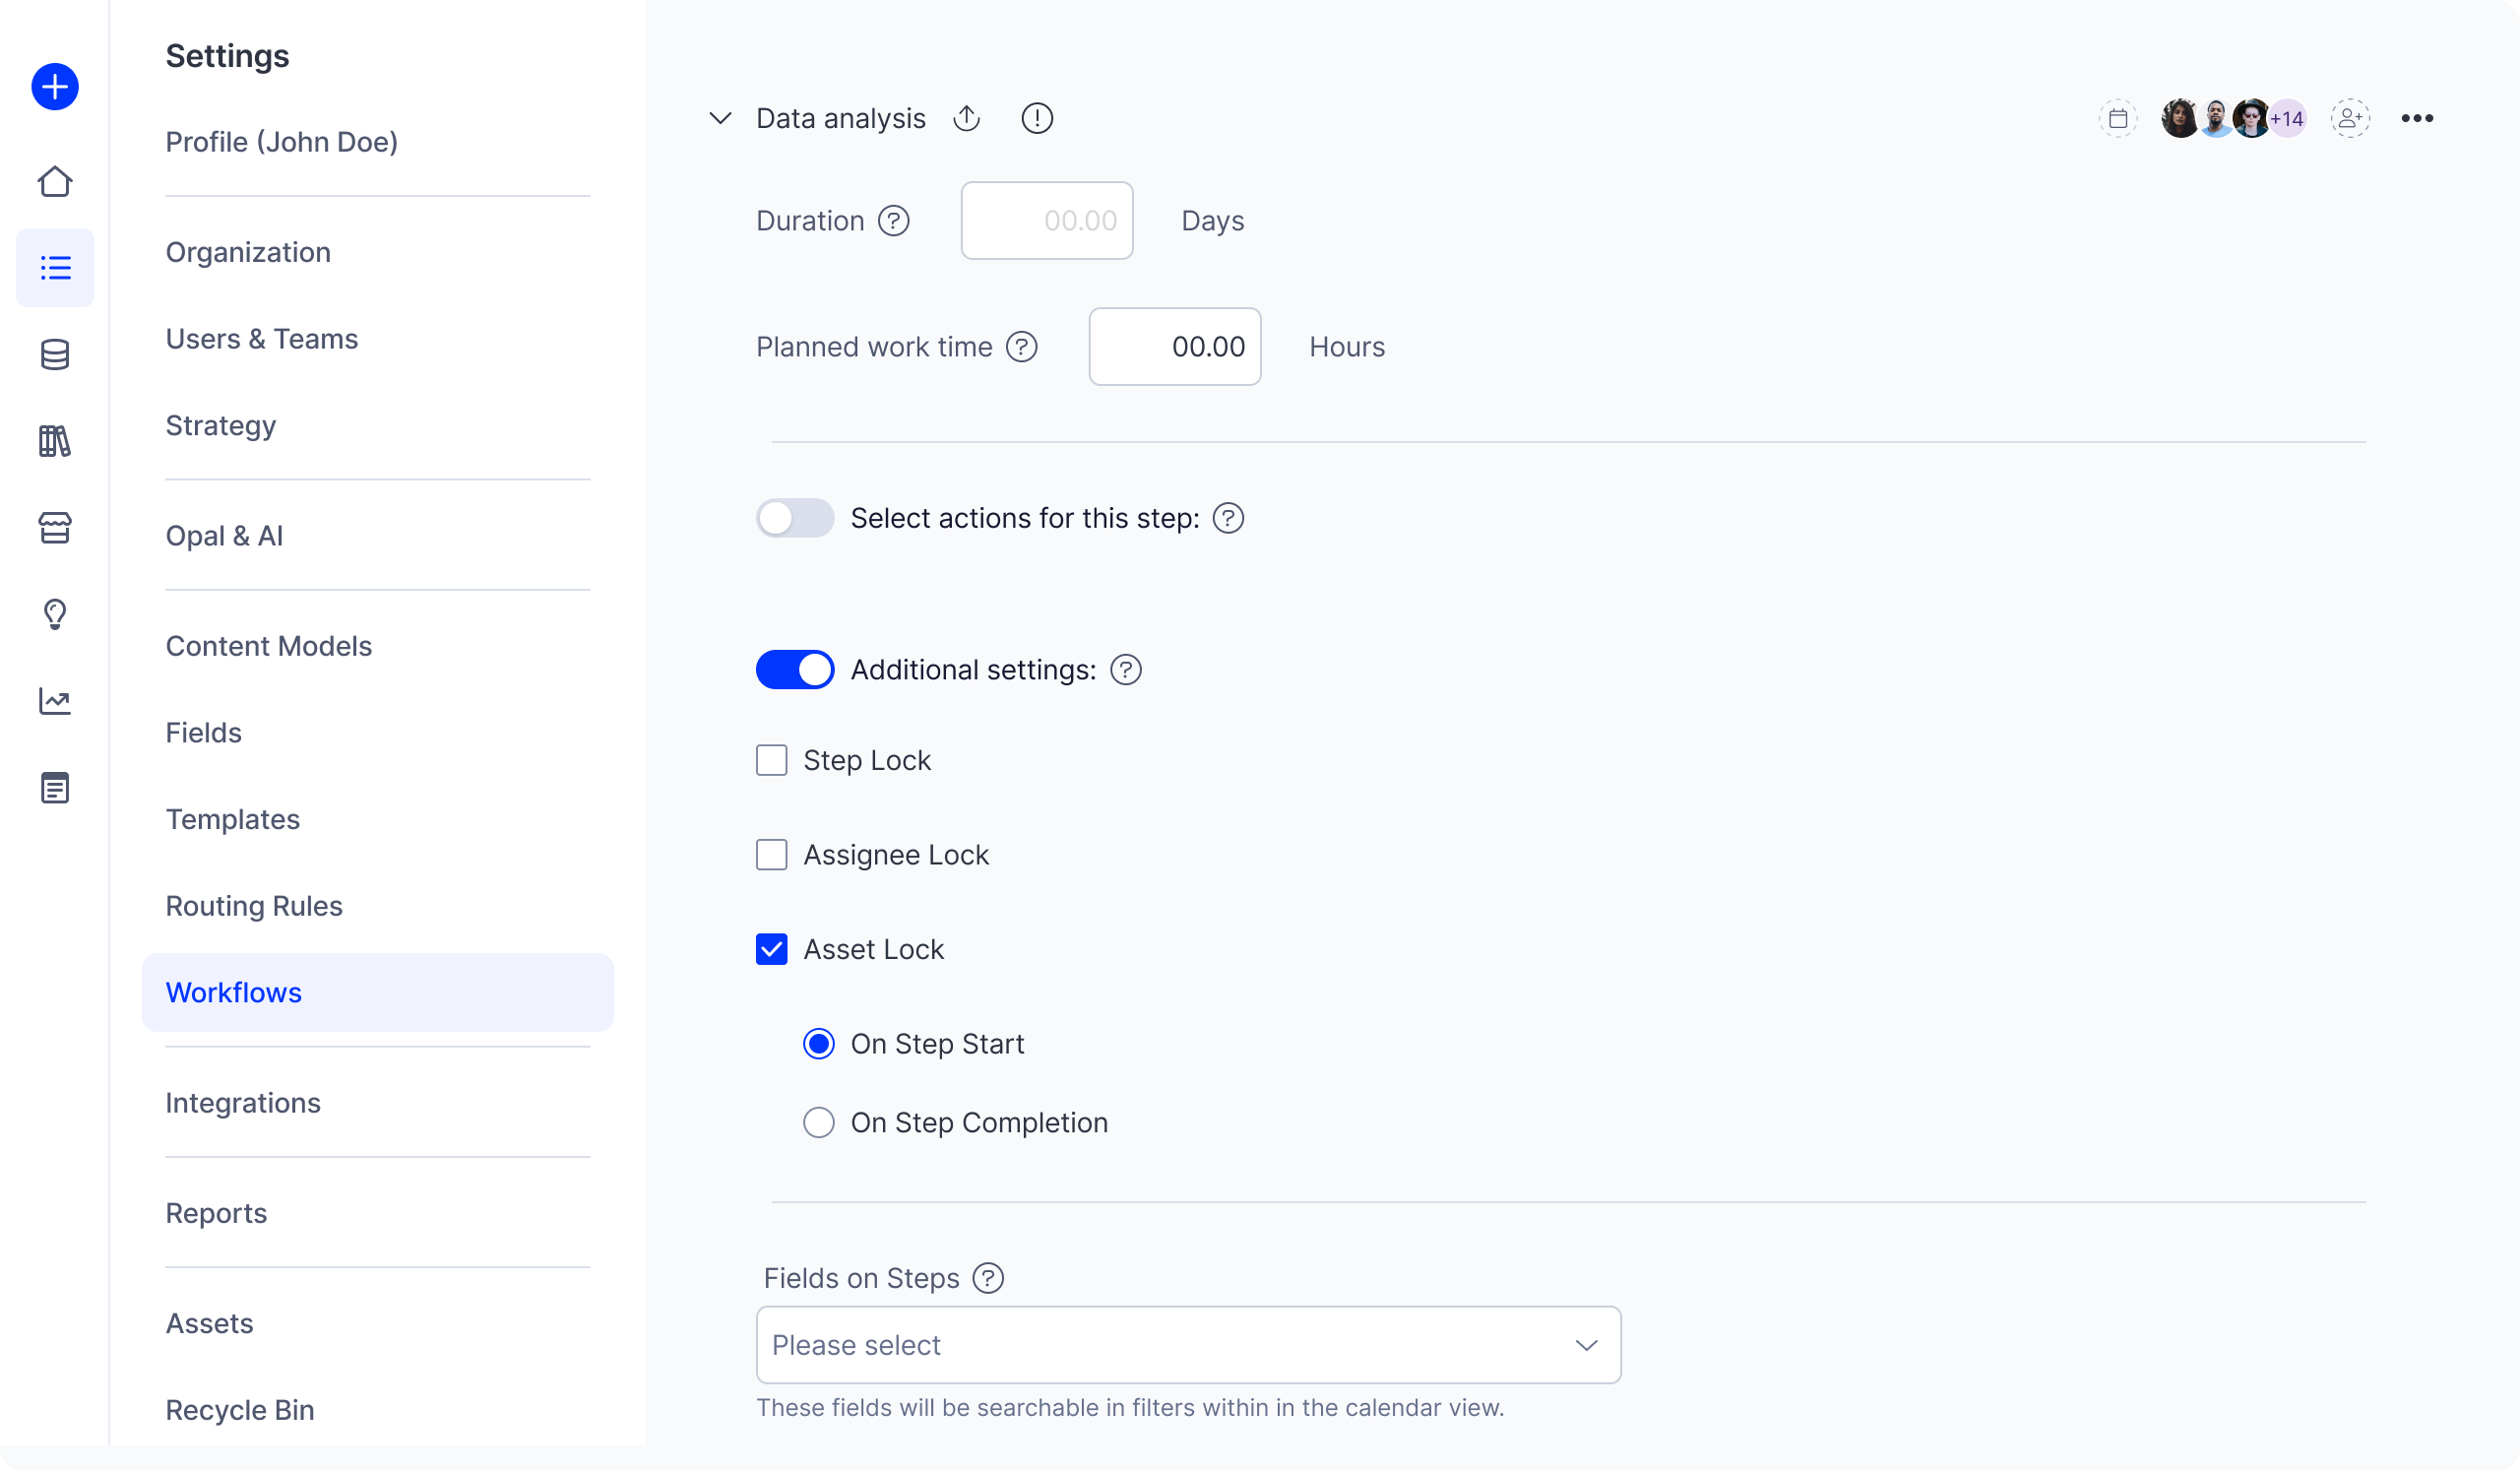Open the library books icon
Viewport: 2520px width, 1471px height.
(x=55, y=441)
